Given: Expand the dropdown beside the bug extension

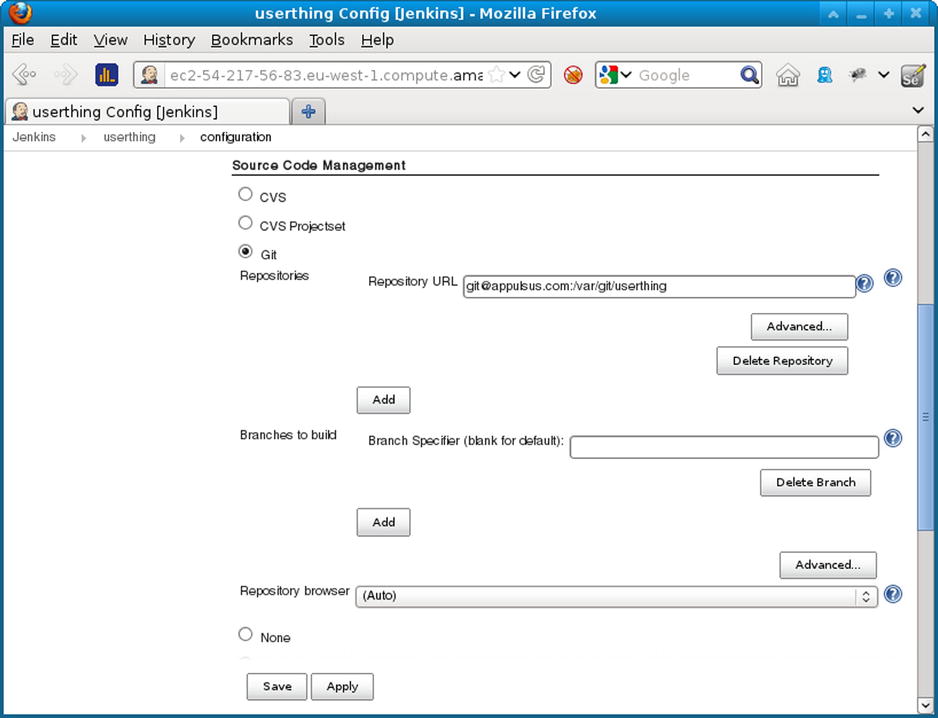Looking at the screenshot, I should tap(884, 75).
